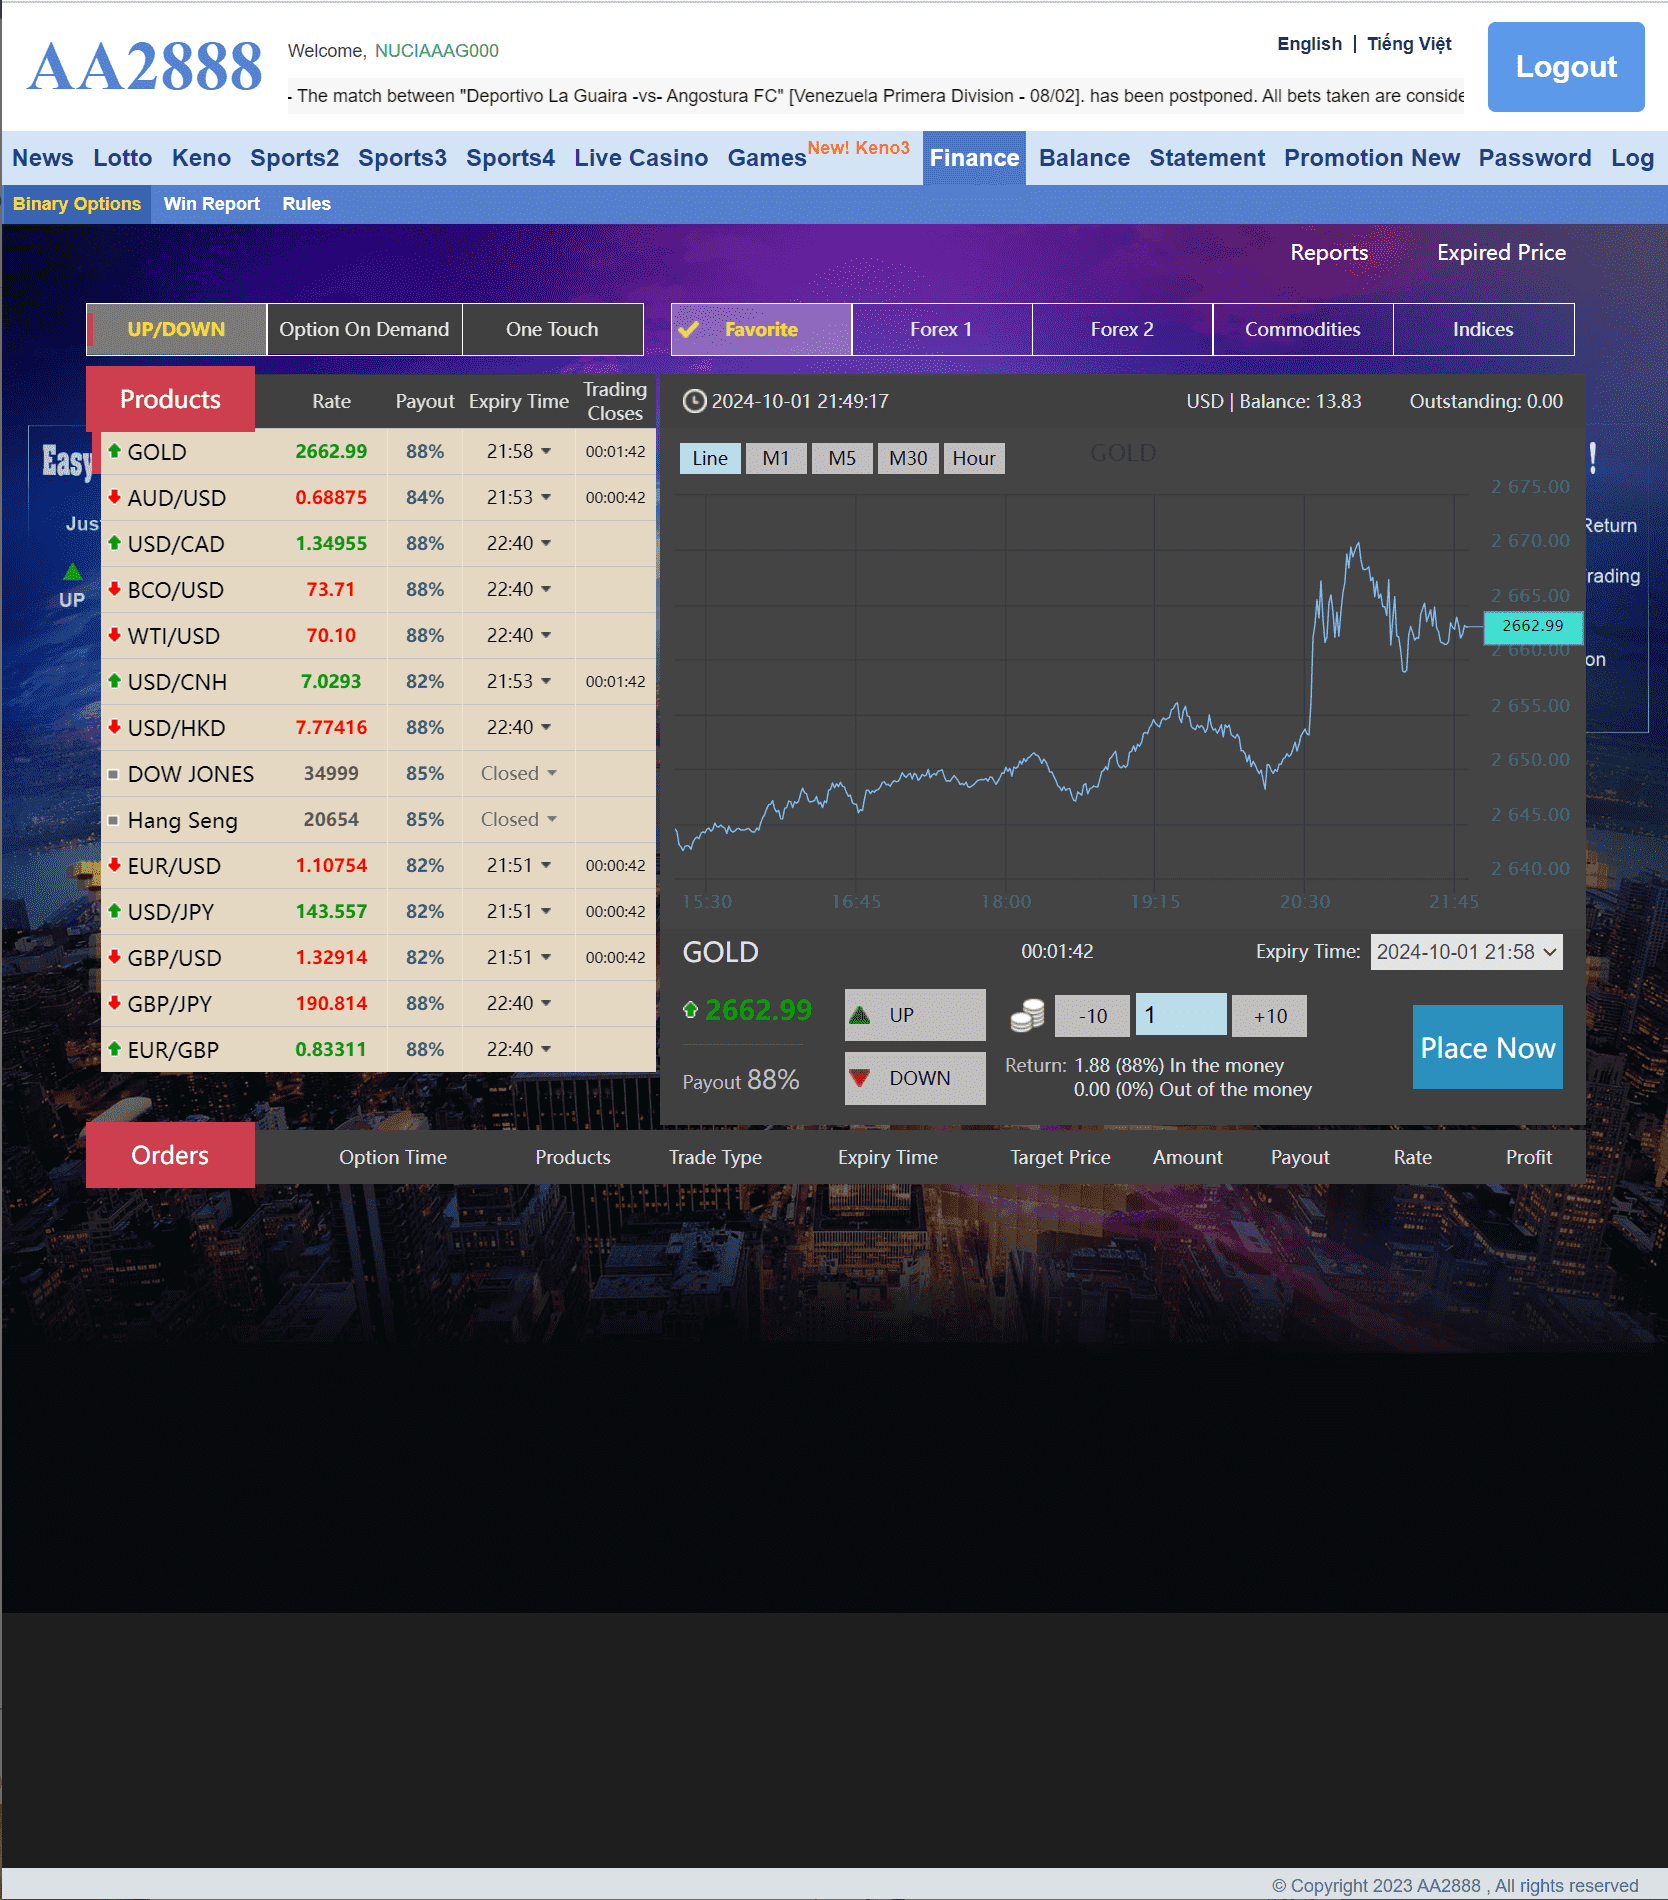Click the 2662.99 price marker on chart
The image size is (1668, 1900).
[1532, 626]
